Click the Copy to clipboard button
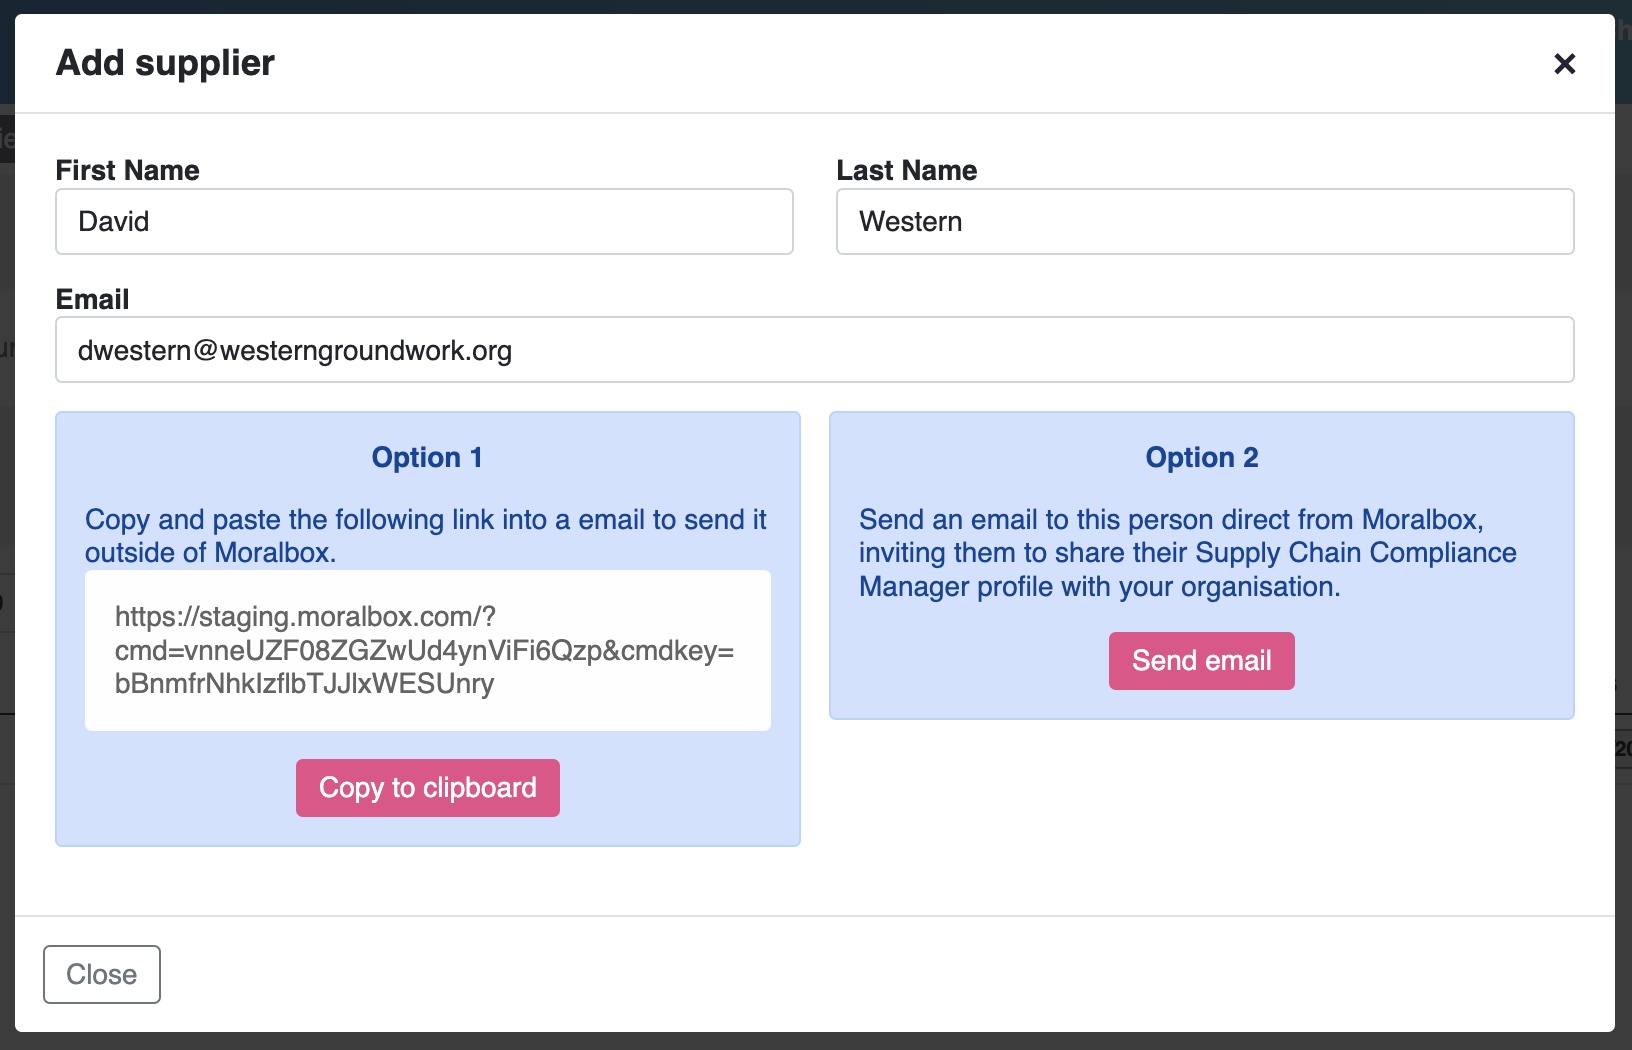This screenshot has width=1632, height=1050. tap(427, 788)
